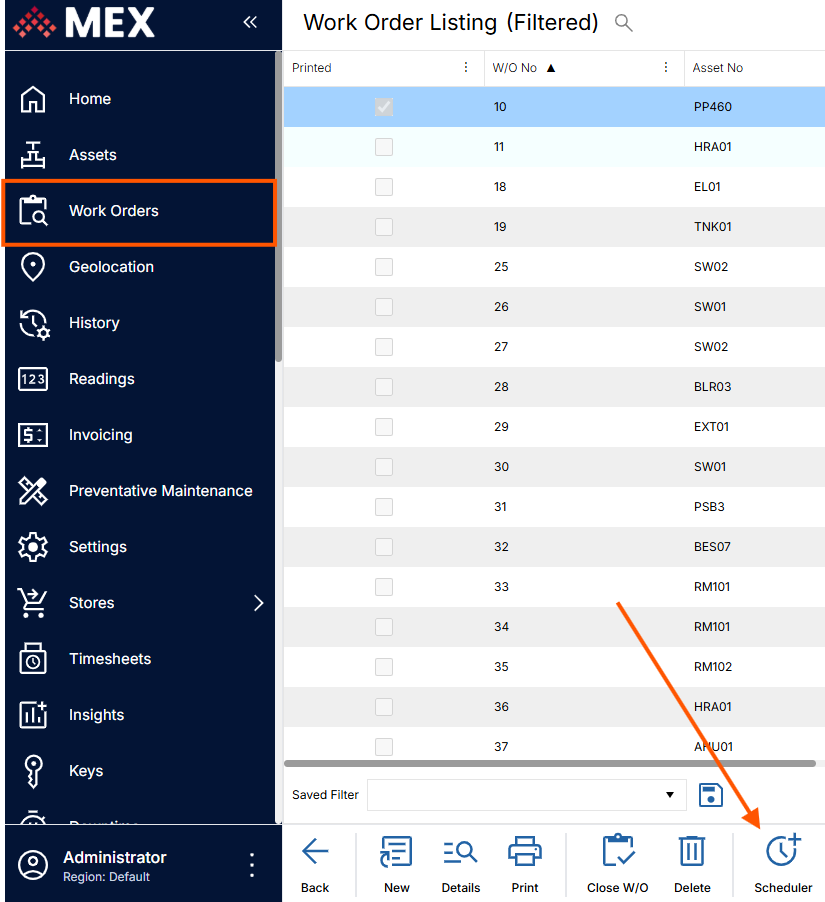This screenshot has width=825, height=902.
Task: Expand the Stores submenu arrow
Action: click(258, 603)
